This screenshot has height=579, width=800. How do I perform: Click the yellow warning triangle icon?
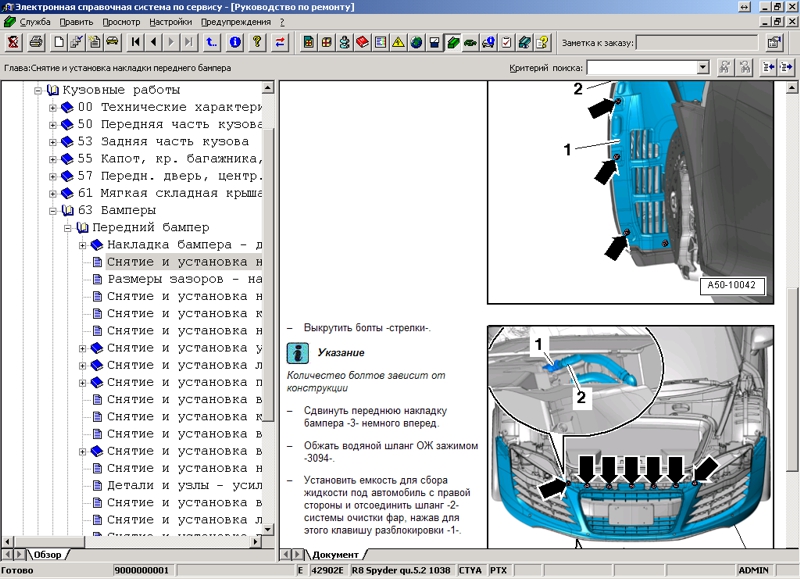[398, 42]
